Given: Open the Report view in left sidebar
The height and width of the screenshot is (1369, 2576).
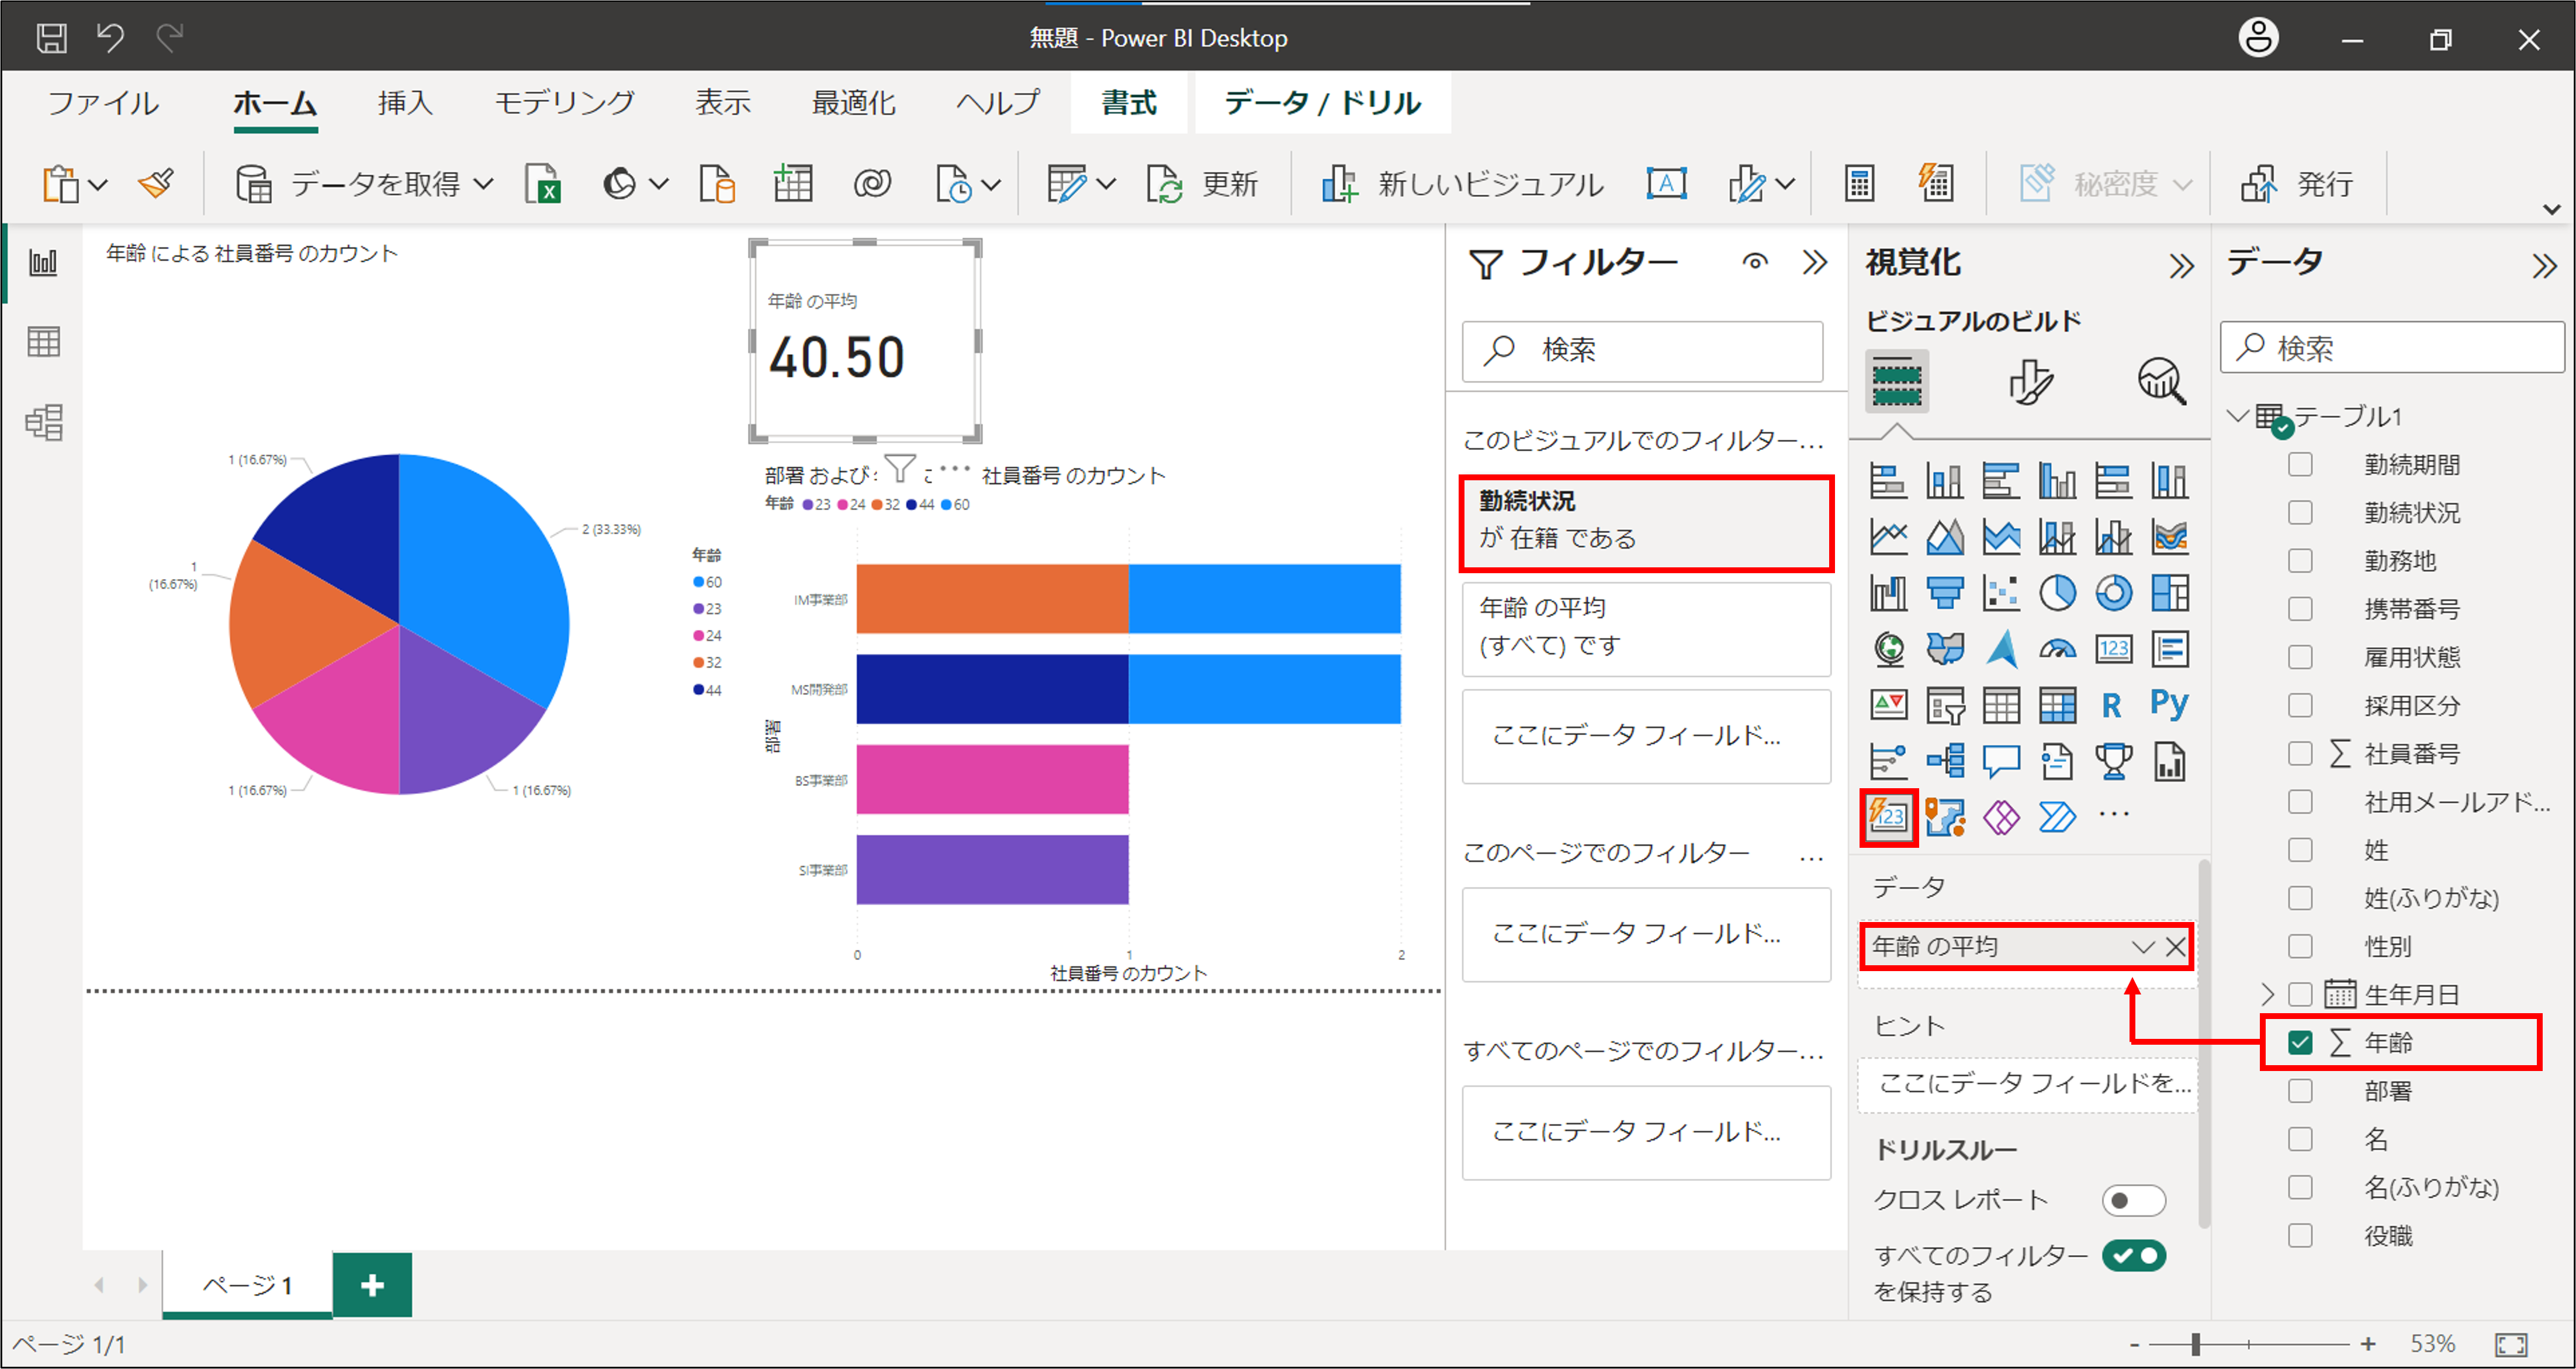Looking at the screenshot, I should click(x=43, y=263).
